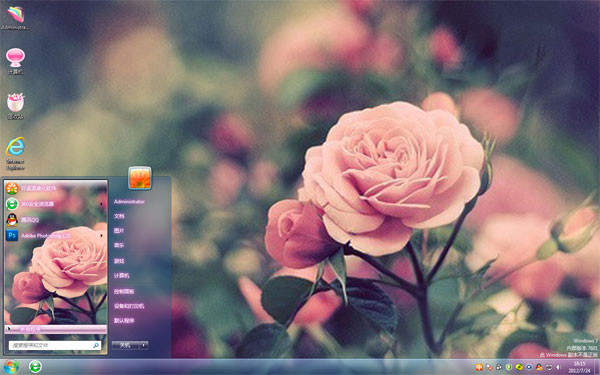This screenshot has width=600, height=375.
Task: Click the dark printer-like tray icon
Action: [x=499, y=367]
